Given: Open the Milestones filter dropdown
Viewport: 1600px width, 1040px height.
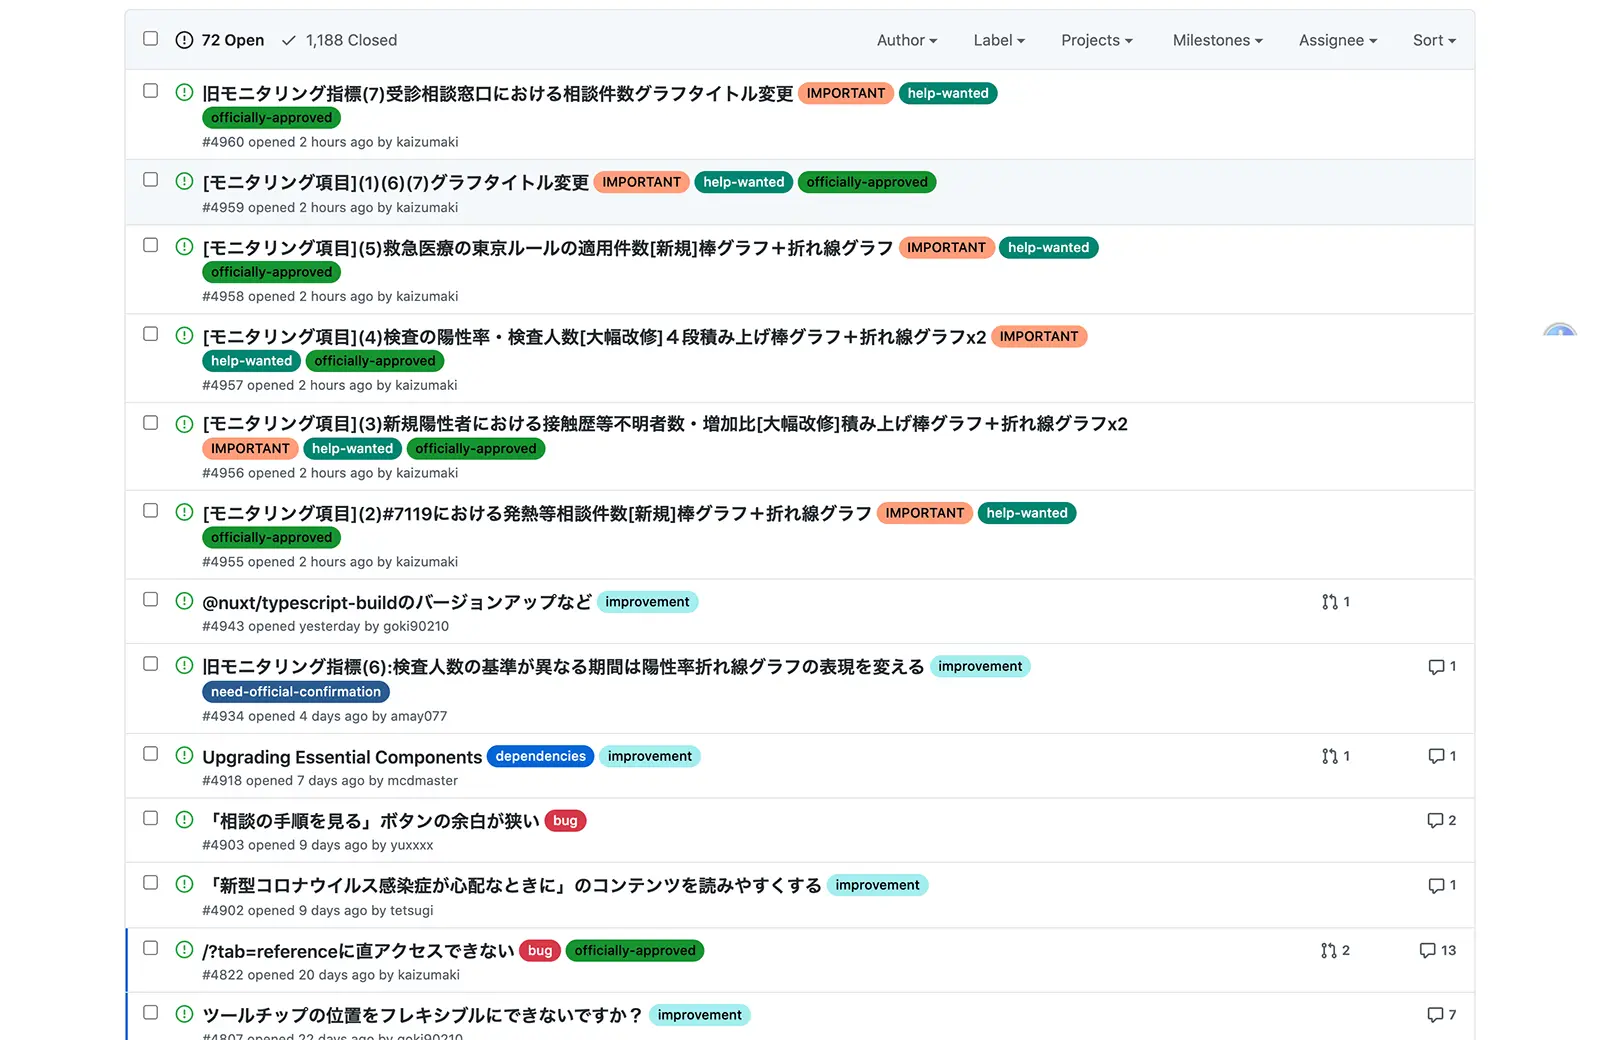Looking at the screenshot, I should 1218,40.
